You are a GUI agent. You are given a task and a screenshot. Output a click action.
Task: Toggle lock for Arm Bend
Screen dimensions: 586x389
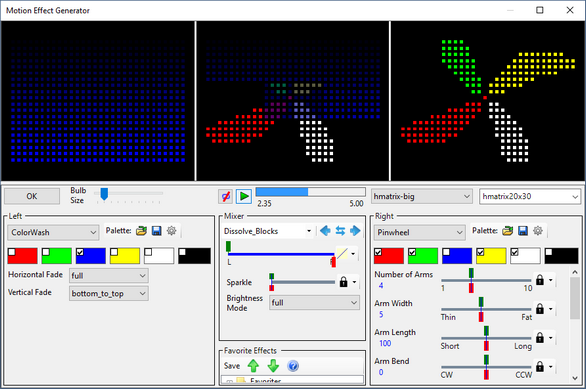point(540,367)
